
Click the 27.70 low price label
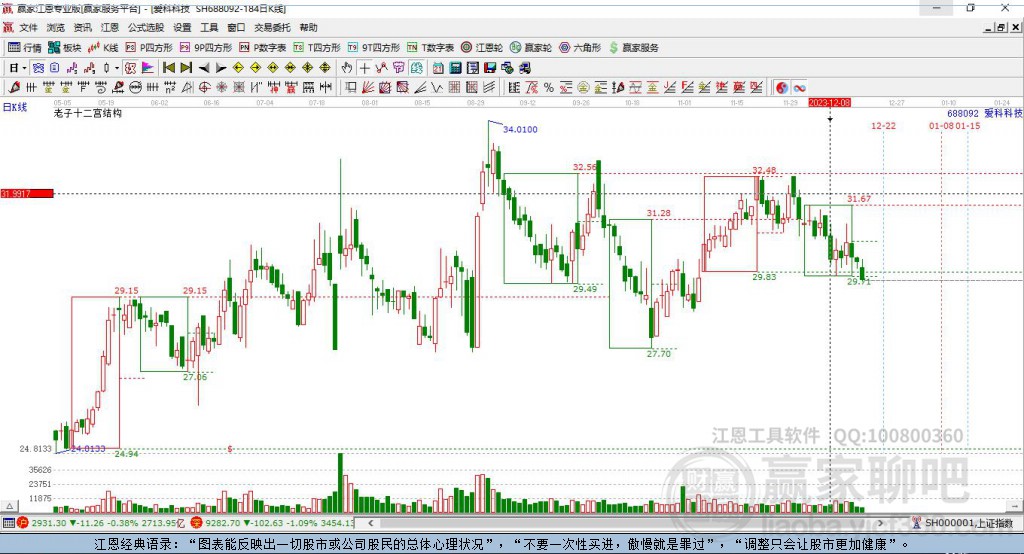click(658, 353)
